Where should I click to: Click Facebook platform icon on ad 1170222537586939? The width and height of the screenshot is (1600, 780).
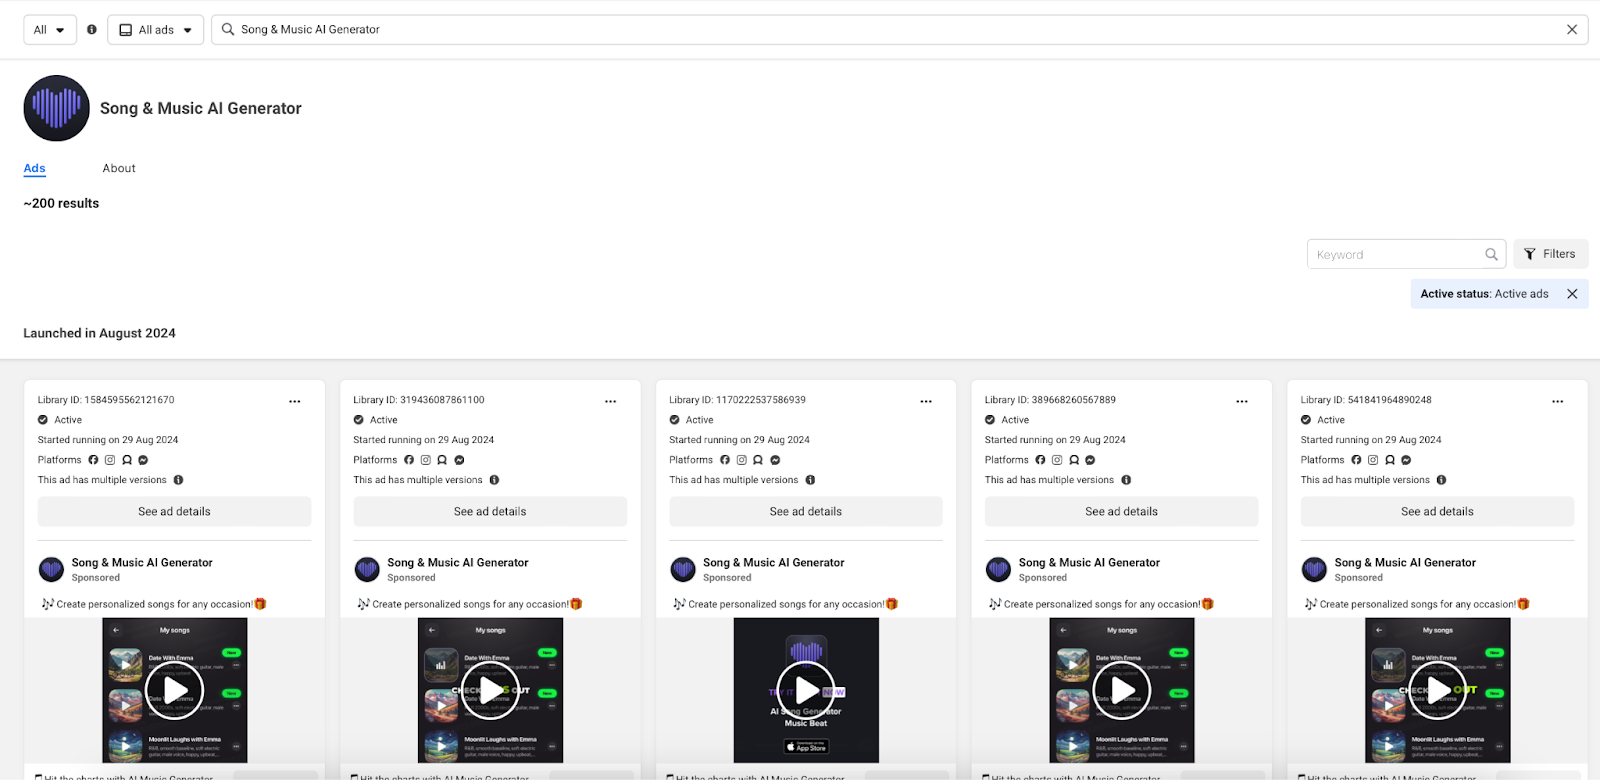pos(725,460)
